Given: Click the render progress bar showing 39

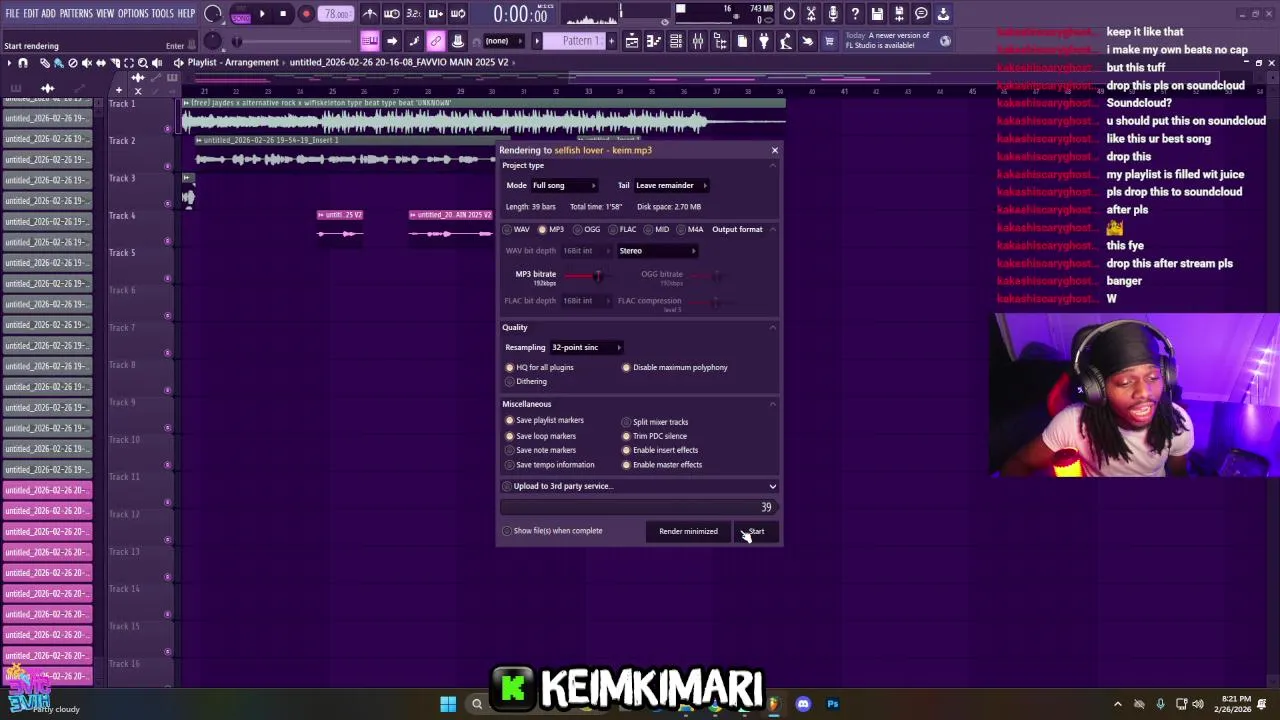Looking at the screenshot, I should point(638,507).
